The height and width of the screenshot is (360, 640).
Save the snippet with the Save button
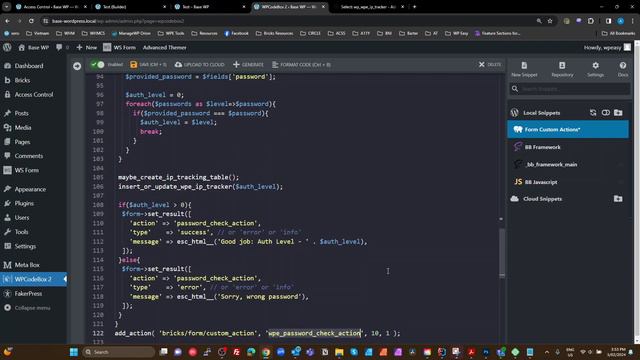[149, 64]
